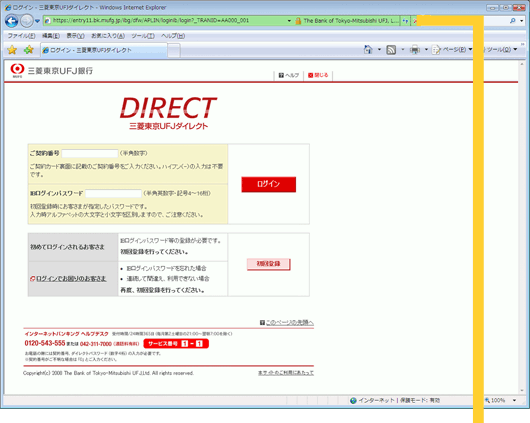Screen dimensions: 530x423
Task: Open the recent pages dropdown beside forward arrow
Action: (x=37, y=21)
